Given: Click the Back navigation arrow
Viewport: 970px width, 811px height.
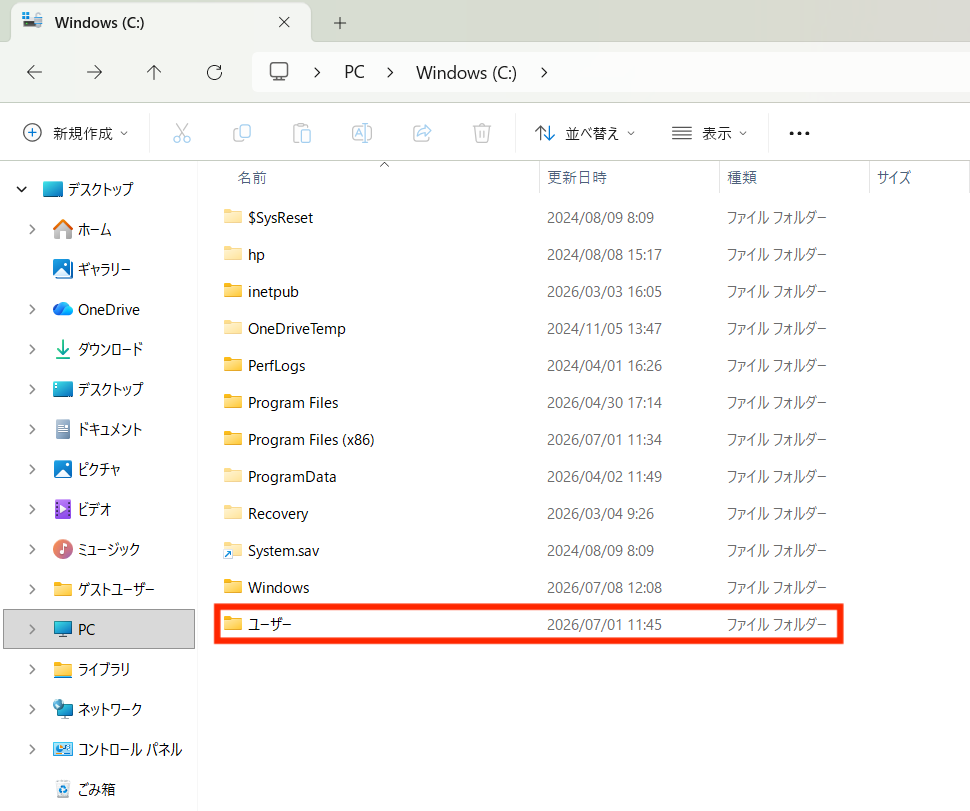Looking at the screenshot, I should point(35,72).
